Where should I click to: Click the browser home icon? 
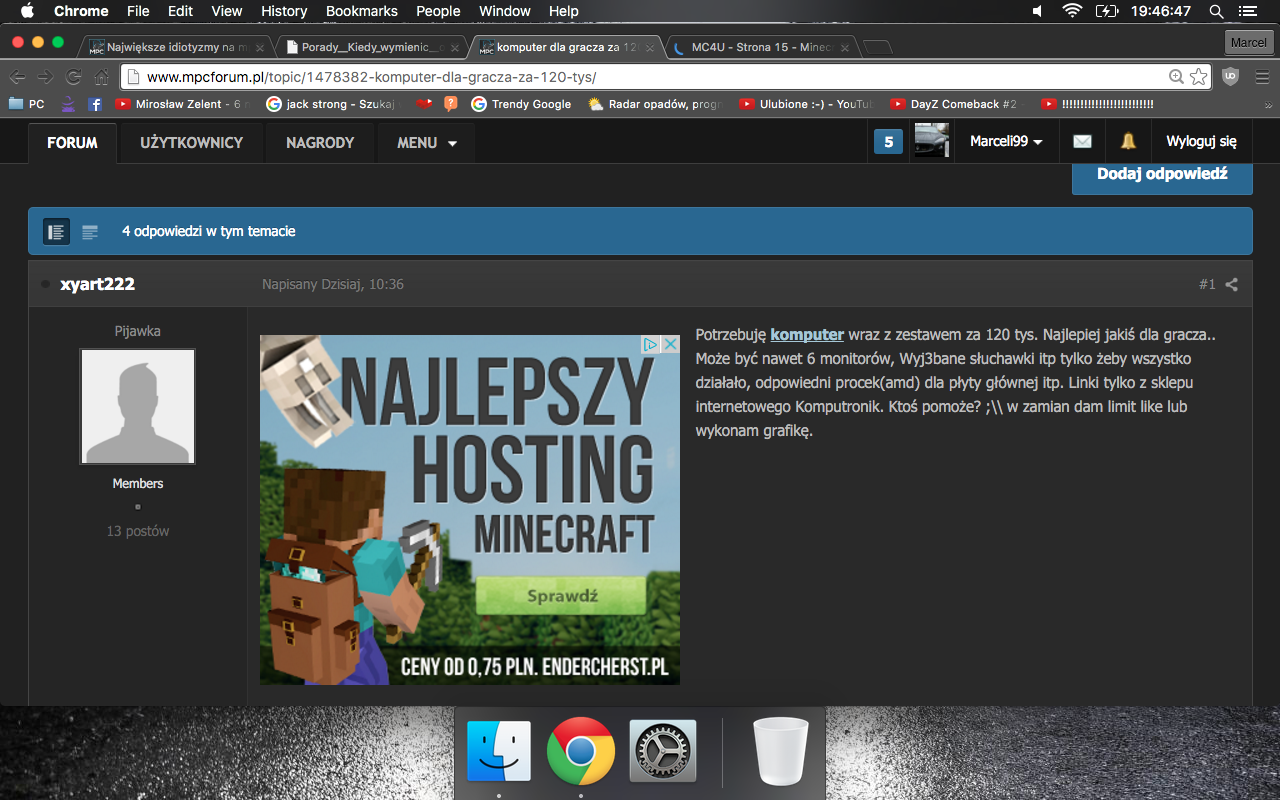[x=101, y=77]
